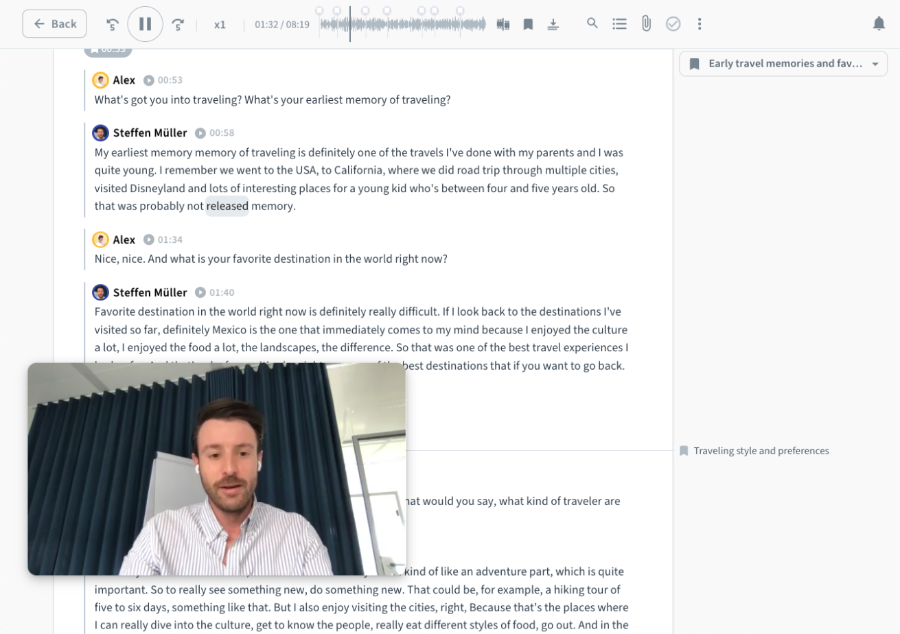Skip forward 5 seconds in recording
Screen dimensions: 900x634
click(x=178, y=24)
